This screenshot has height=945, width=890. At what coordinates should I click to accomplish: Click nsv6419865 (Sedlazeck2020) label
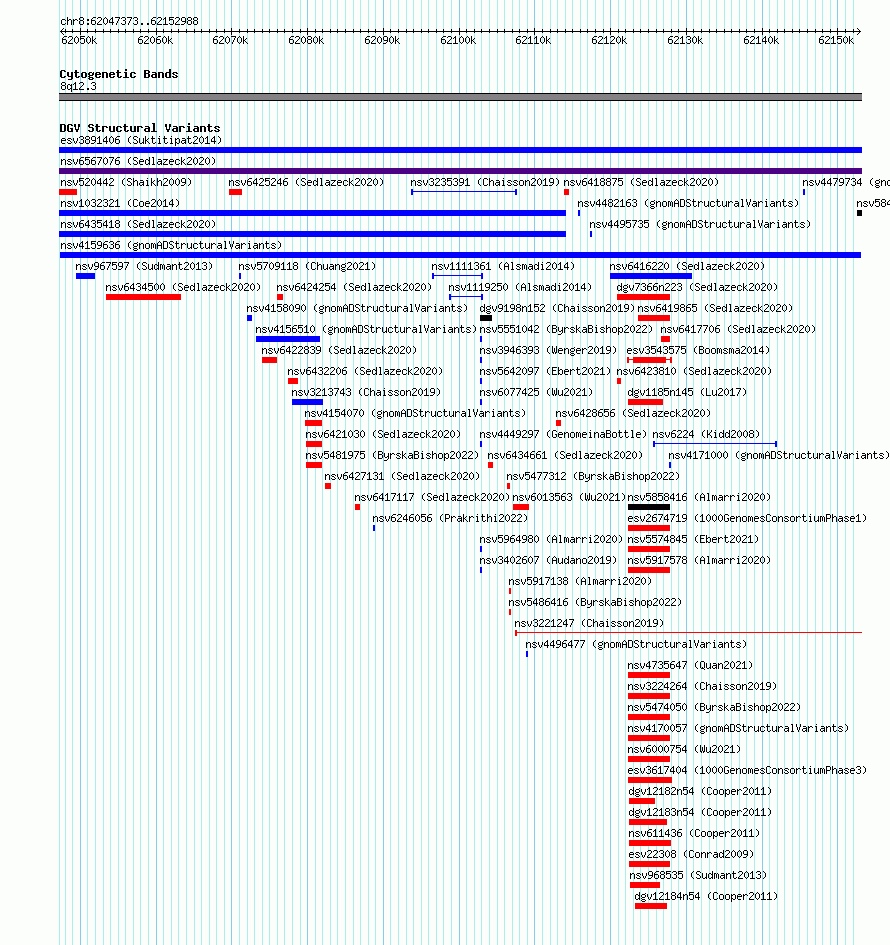click(x=715, y=309)
